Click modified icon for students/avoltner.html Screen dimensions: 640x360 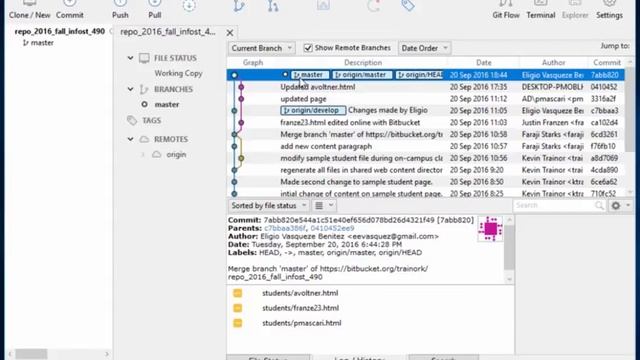coord(238,293)
